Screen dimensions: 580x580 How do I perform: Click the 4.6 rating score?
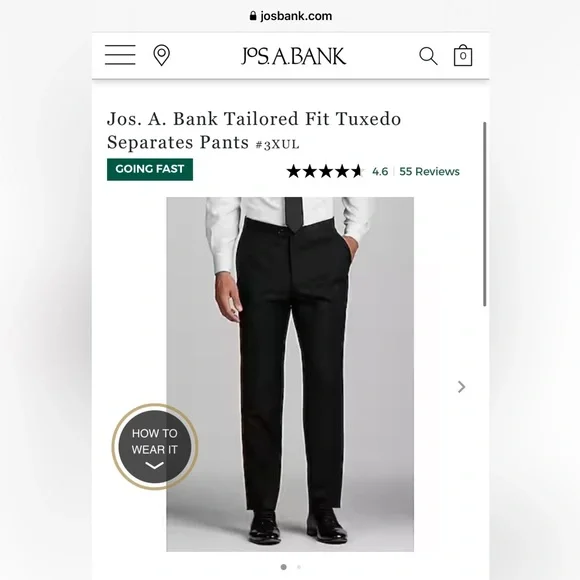pos(380,172)
